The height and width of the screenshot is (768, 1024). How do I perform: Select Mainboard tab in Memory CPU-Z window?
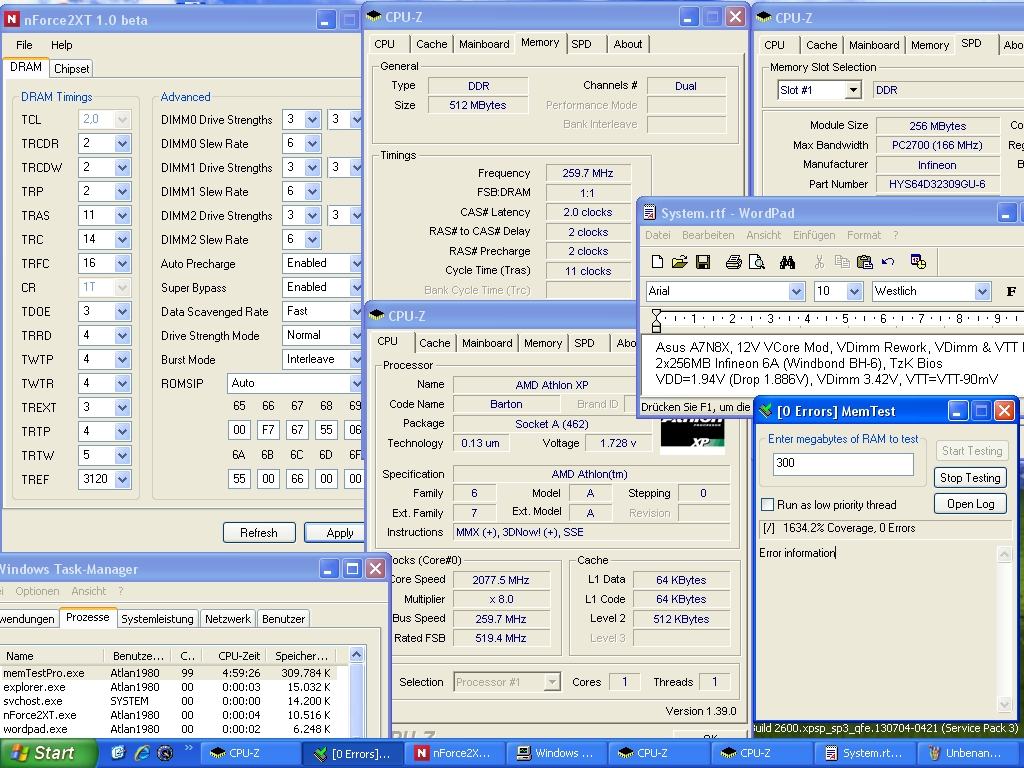click(484, 44)
